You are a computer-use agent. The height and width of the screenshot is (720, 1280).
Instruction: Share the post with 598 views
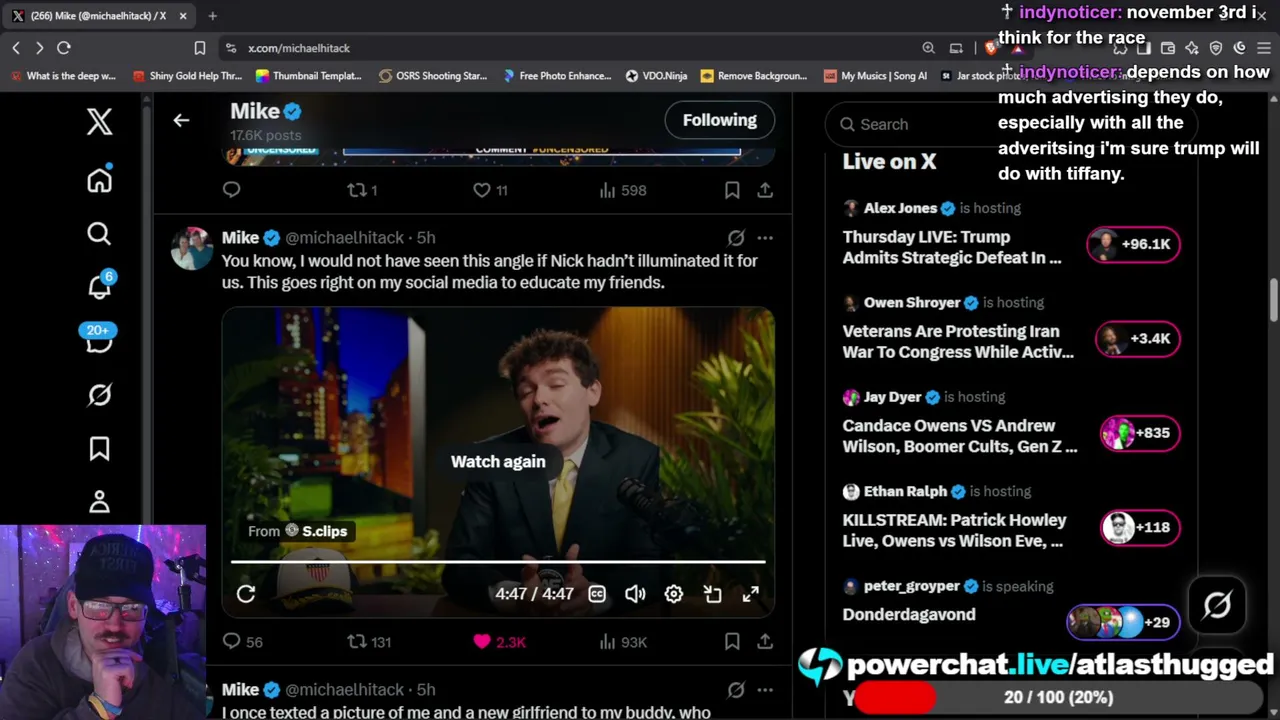coord(765,190)
